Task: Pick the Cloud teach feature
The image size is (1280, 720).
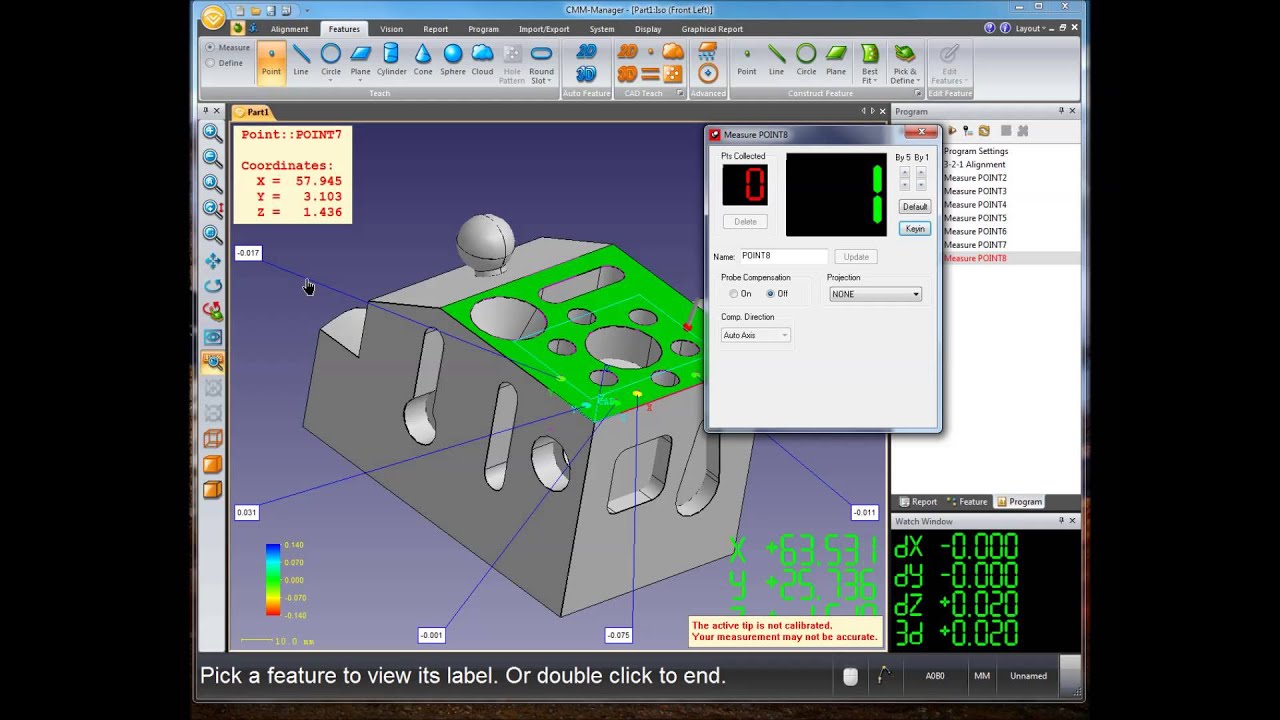Action: (482, 60)
